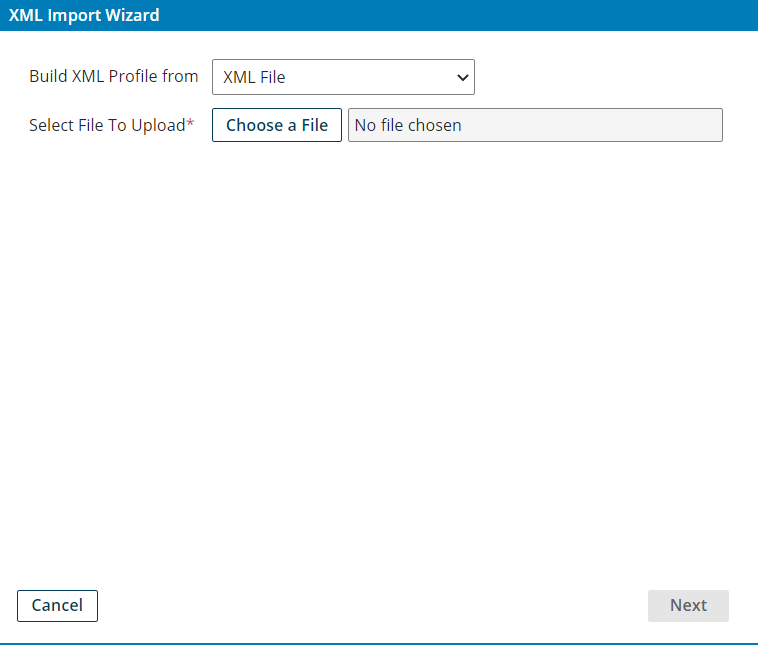Click the word Upload in the second label

point(158,125)
